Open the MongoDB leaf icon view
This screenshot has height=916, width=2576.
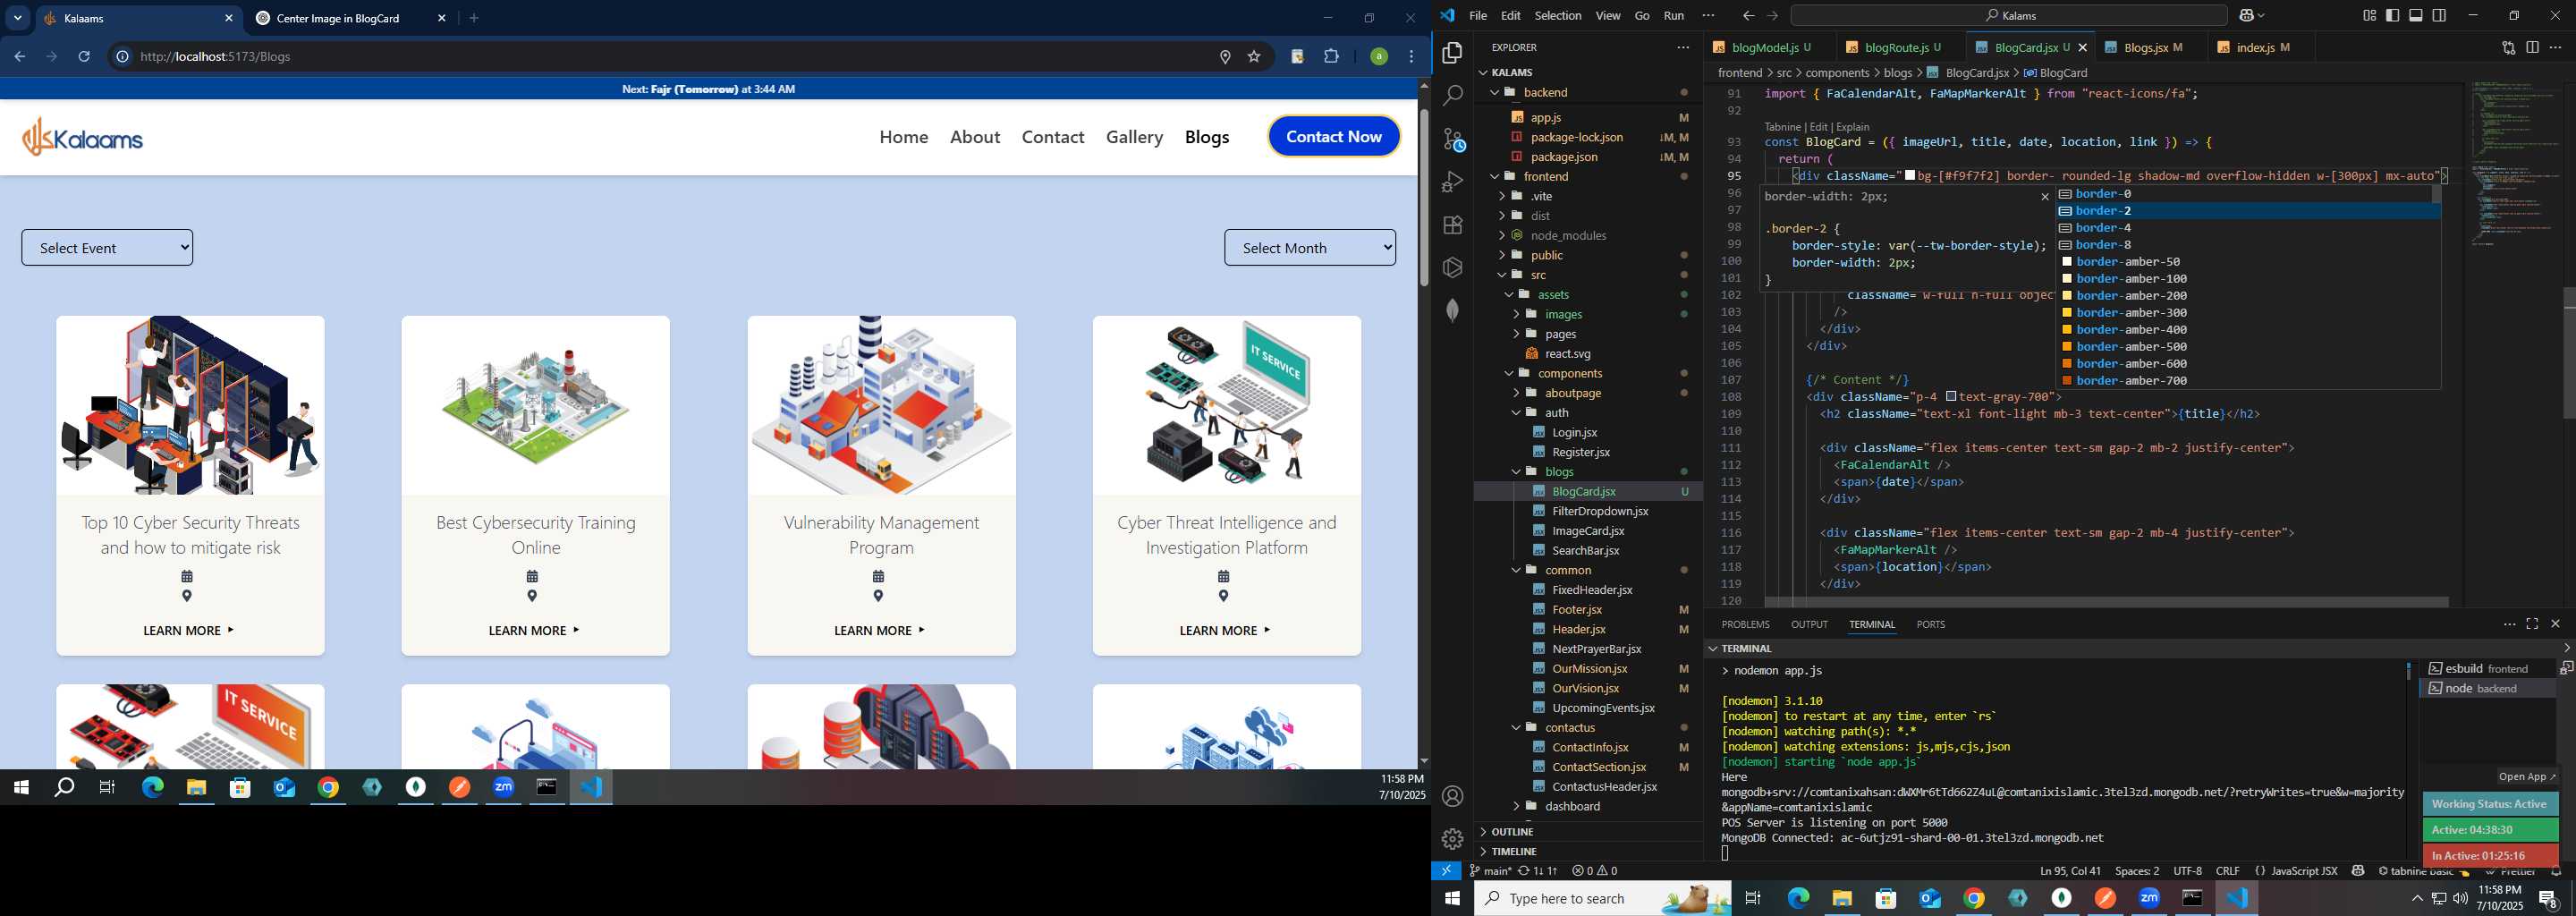coord(1452,310)
